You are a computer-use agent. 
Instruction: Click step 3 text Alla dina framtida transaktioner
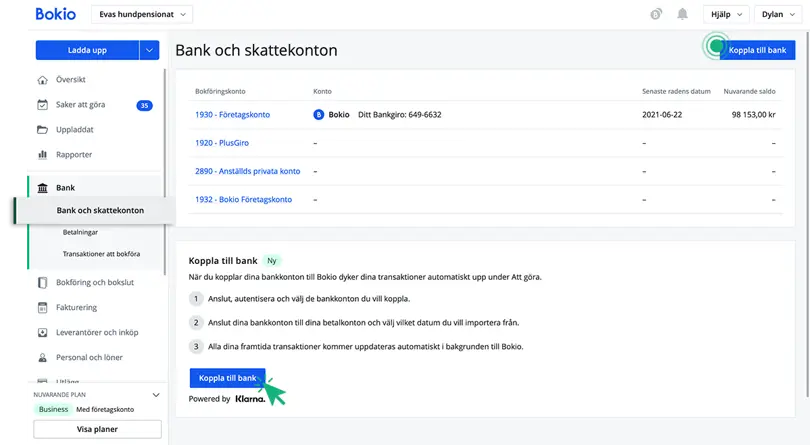coord(366,347)
